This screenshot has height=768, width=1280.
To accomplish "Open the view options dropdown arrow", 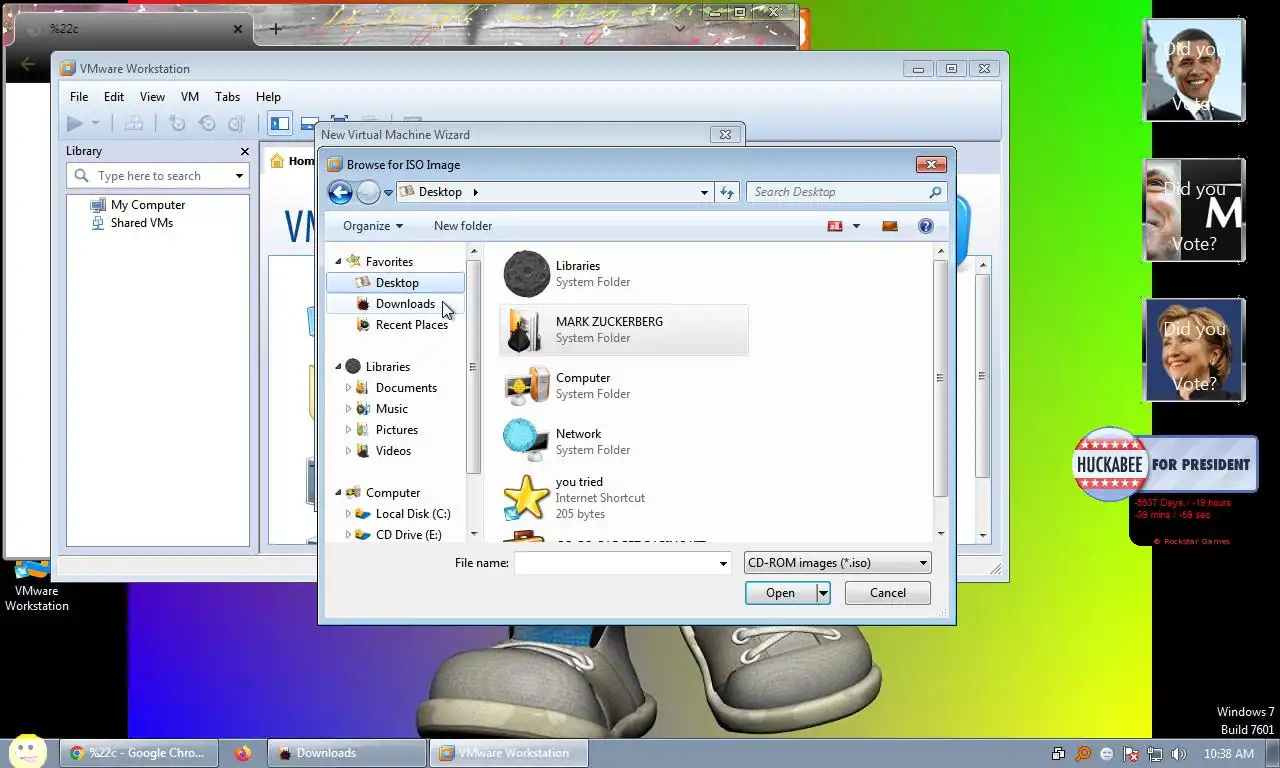I will [x=856, y=226].
